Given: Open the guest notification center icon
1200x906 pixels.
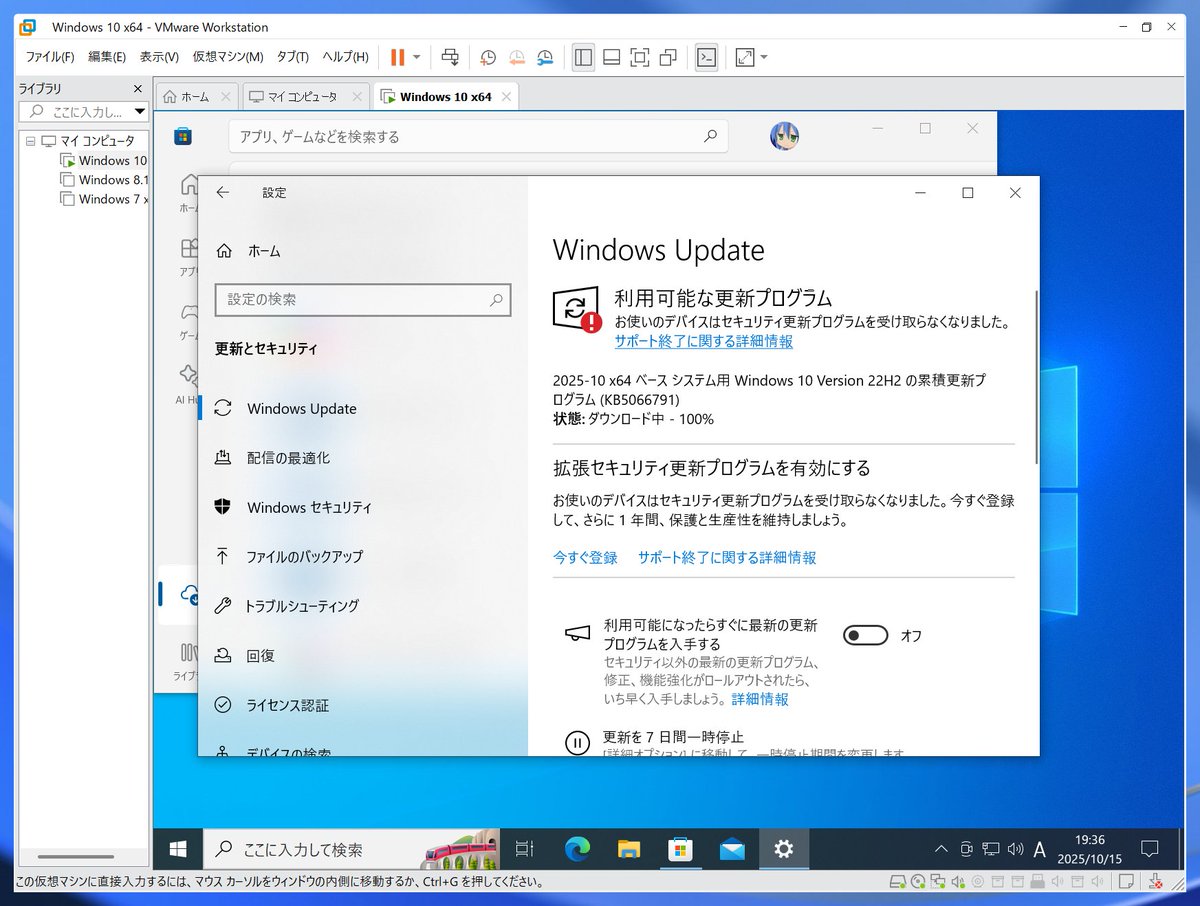Looking at the screenshot, I should (1150, 850).
